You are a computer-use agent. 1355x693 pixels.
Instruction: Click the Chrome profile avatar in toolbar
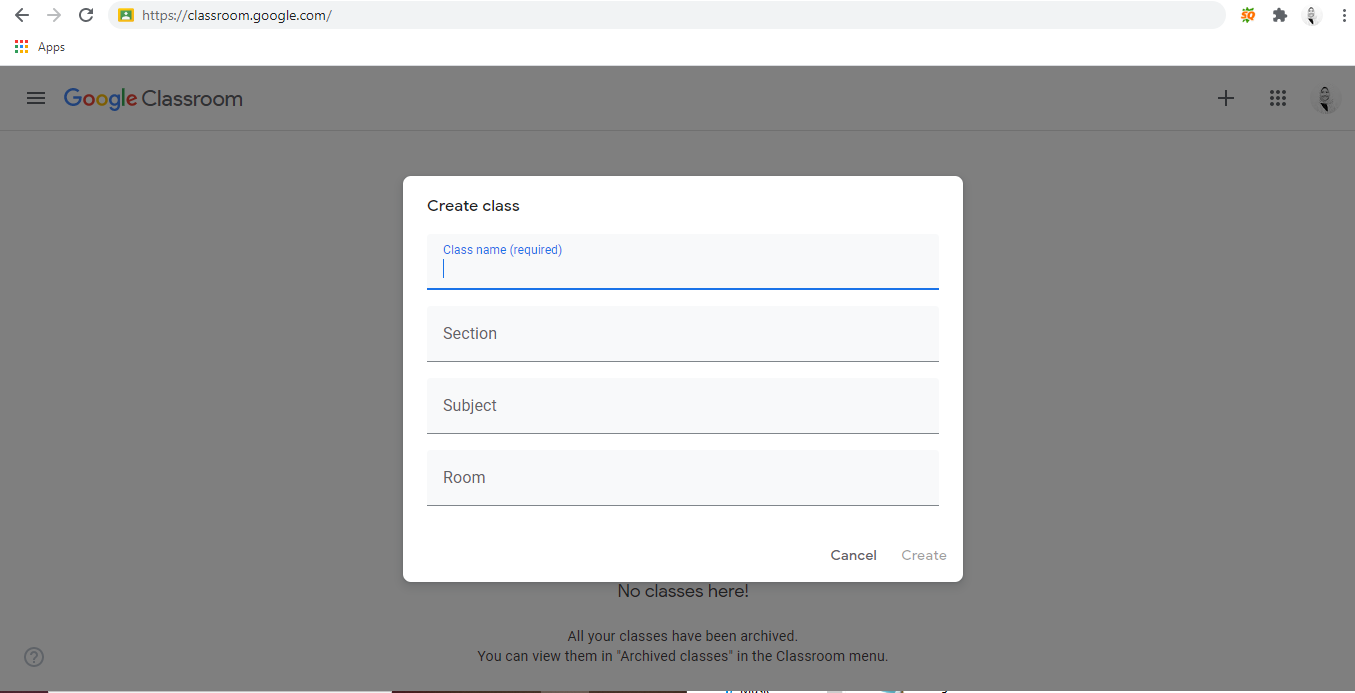tap(1312, 15)
